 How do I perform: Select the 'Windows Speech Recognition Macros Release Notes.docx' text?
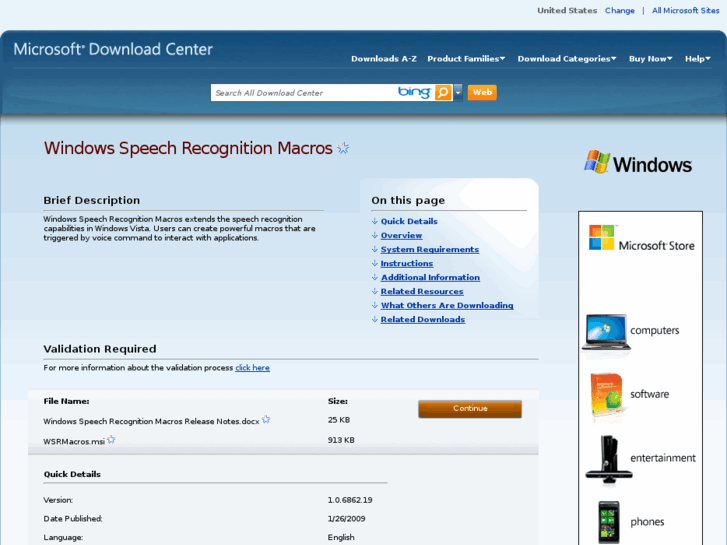pos(151,421)
